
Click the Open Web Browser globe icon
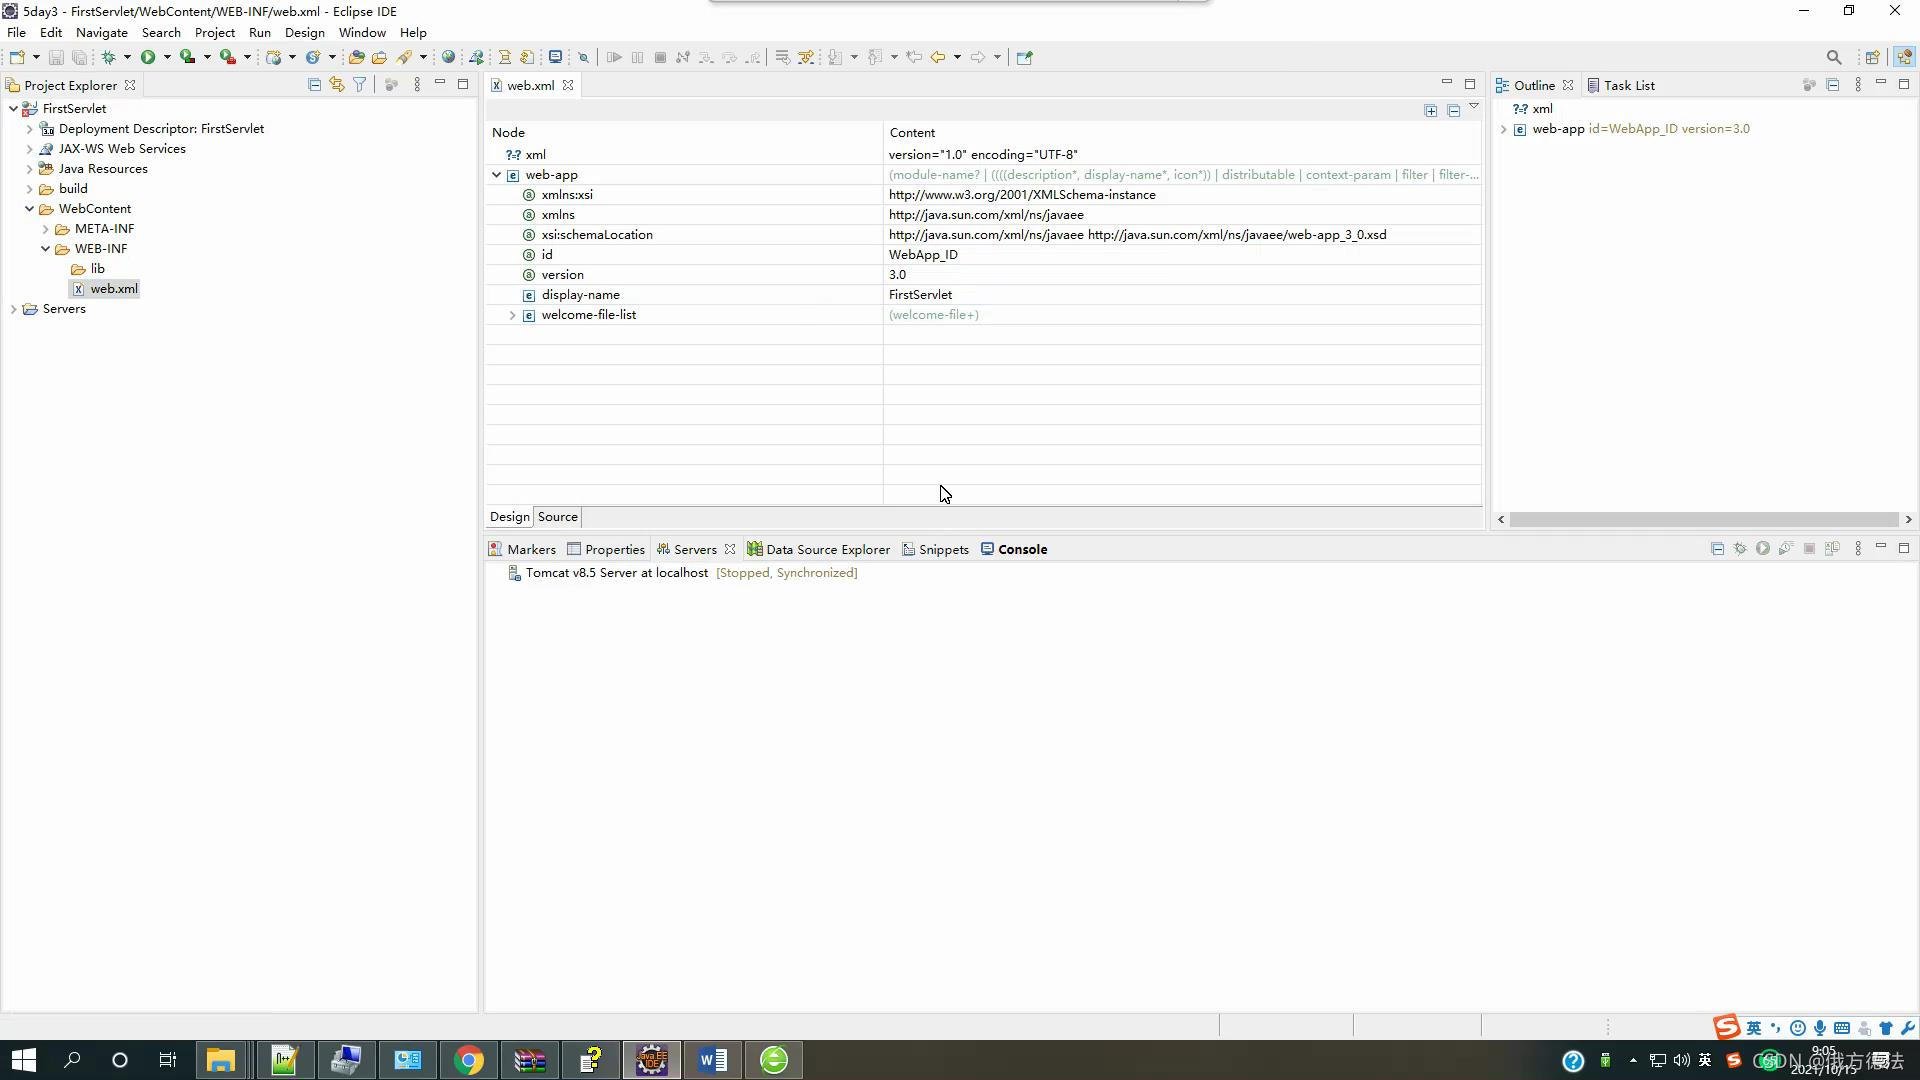(448, 57)
